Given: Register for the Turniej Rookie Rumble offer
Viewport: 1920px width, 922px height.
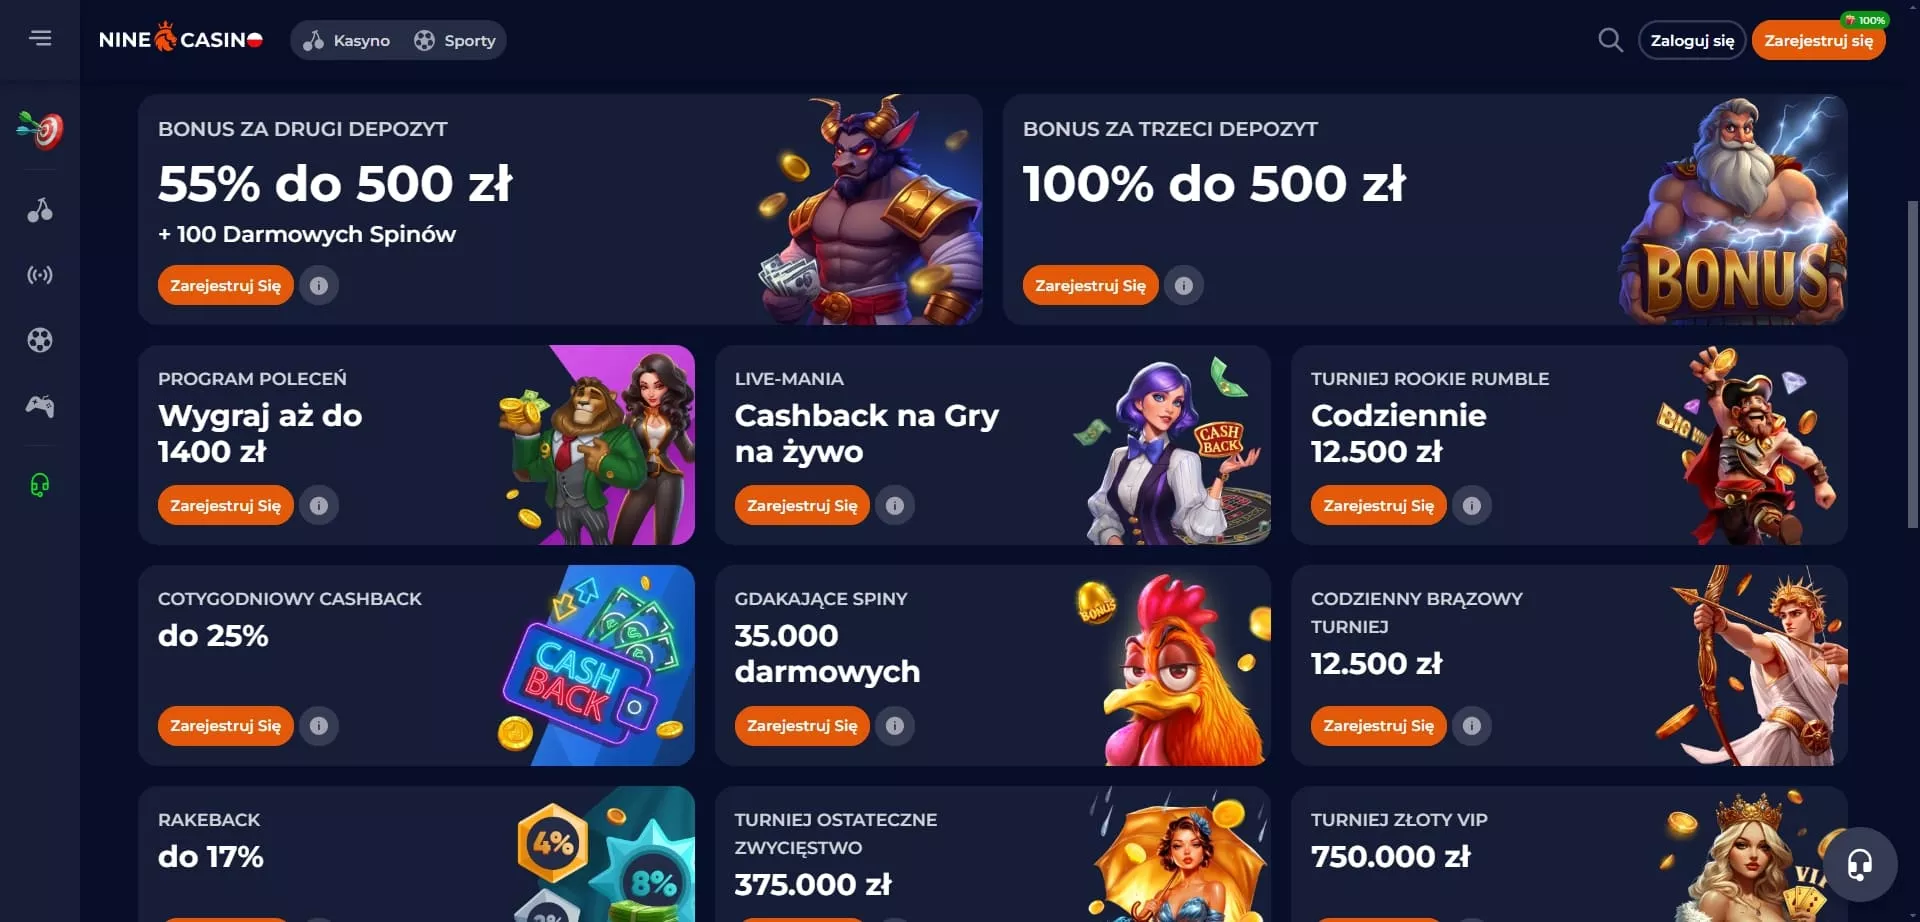Looking at the screenshot, I should [x=1378, y=506].
